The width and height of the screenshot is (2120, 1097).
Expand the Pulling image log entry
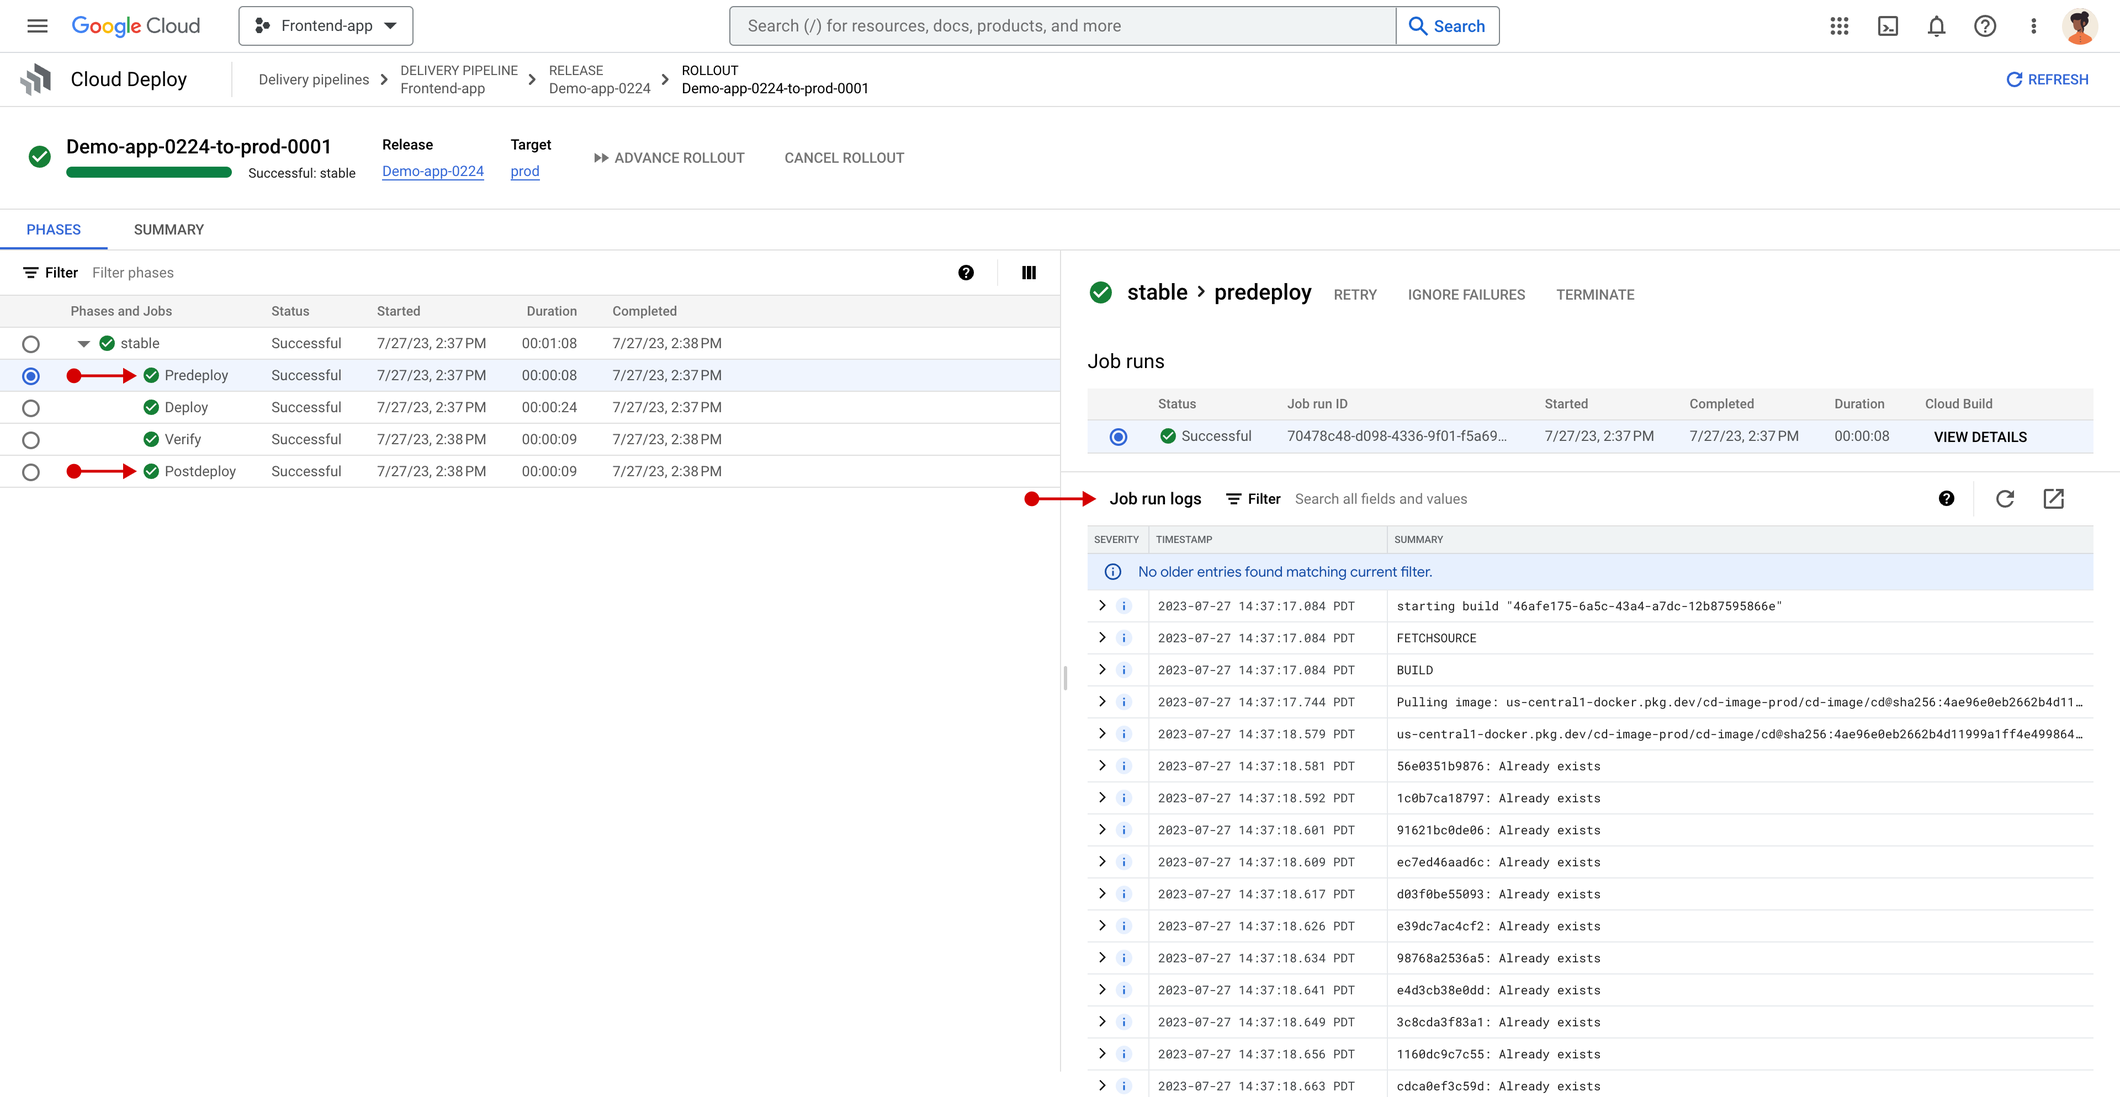(1102, 702)
